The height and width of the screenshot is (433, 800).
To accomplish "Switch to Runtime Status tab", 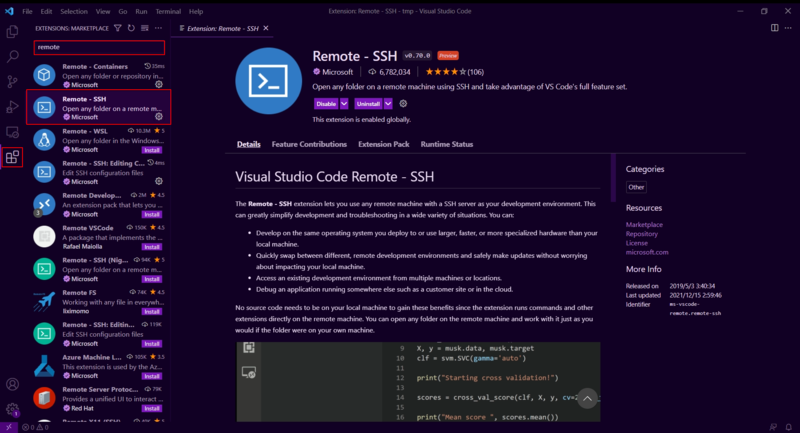I will (x=447, y=144).
